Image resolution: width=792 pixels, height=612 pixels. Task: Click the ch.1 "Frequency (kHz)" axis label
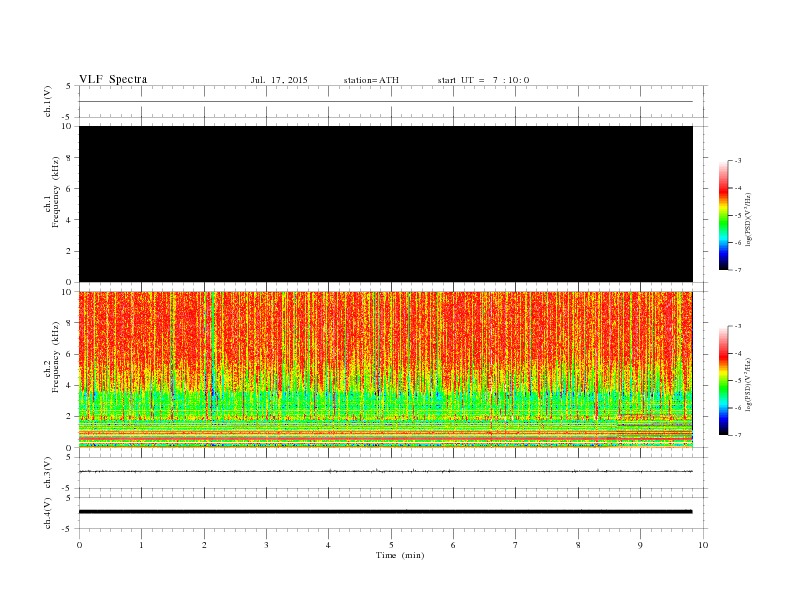(56, 192)
